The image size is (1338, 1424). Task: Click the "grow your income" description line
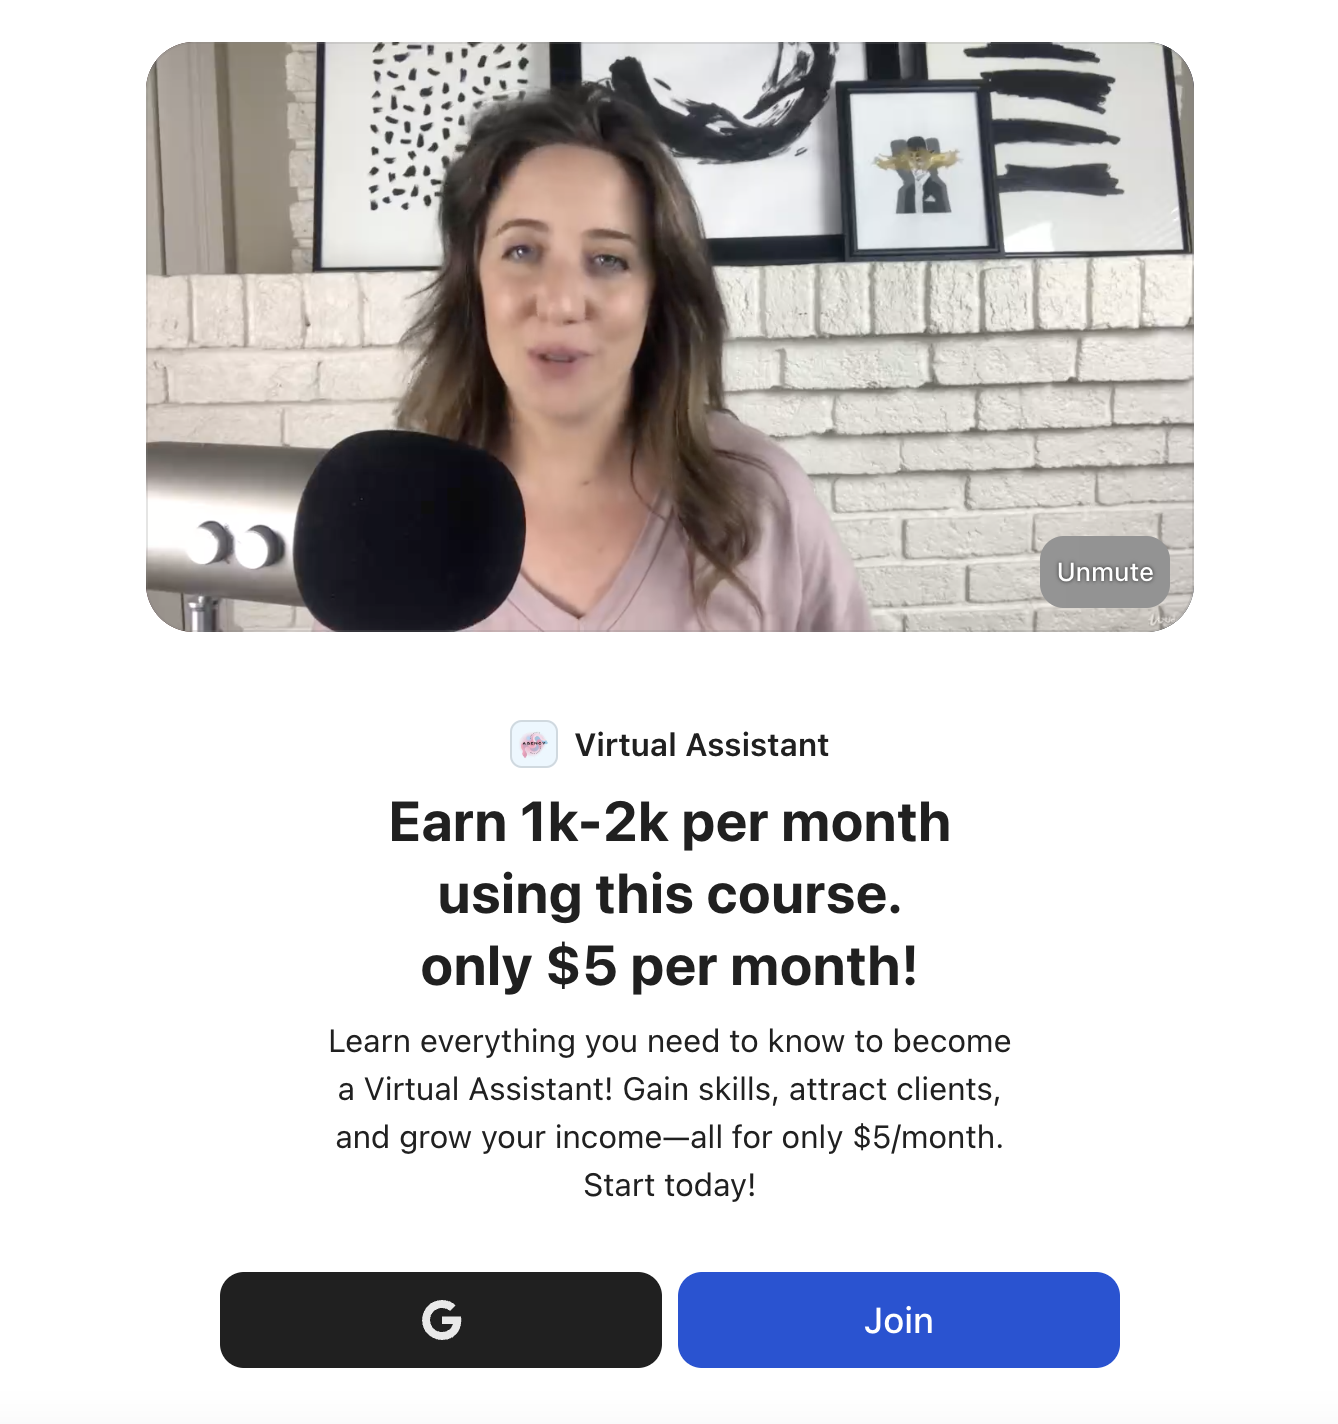click(670, 1137)
